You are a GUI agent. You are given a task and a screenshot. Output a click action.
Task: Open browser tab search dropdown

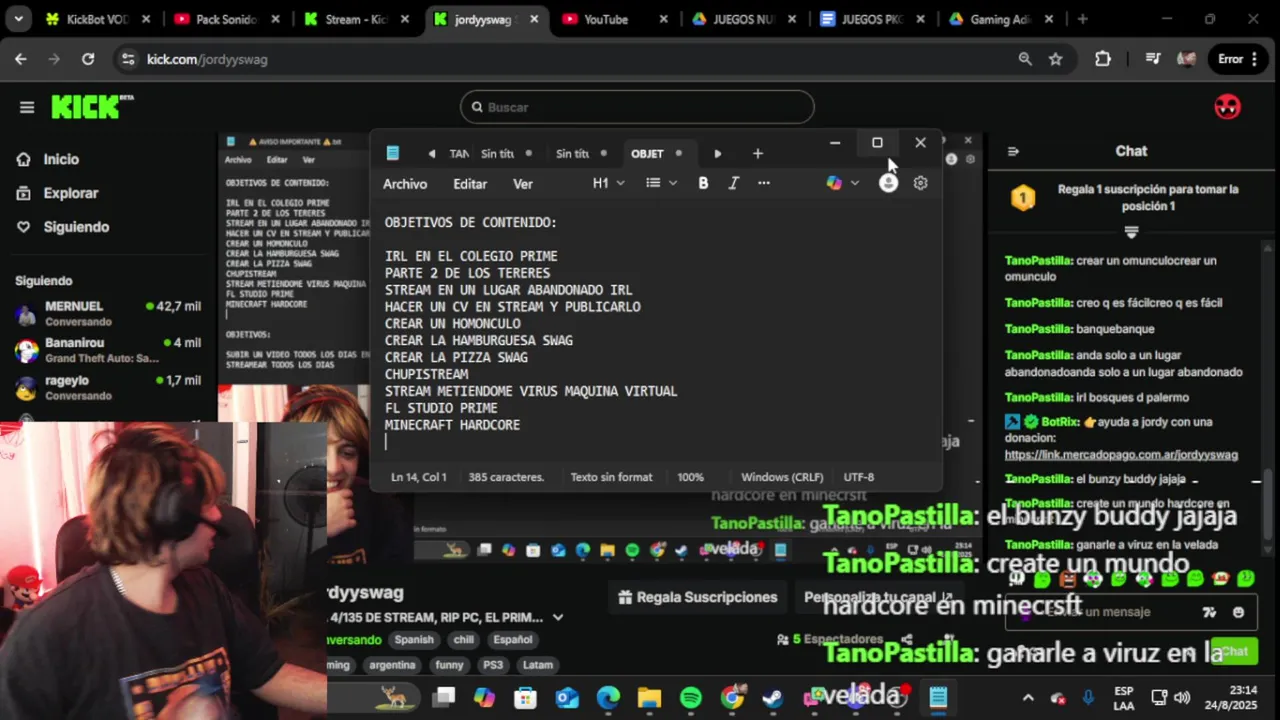(18, 19)
